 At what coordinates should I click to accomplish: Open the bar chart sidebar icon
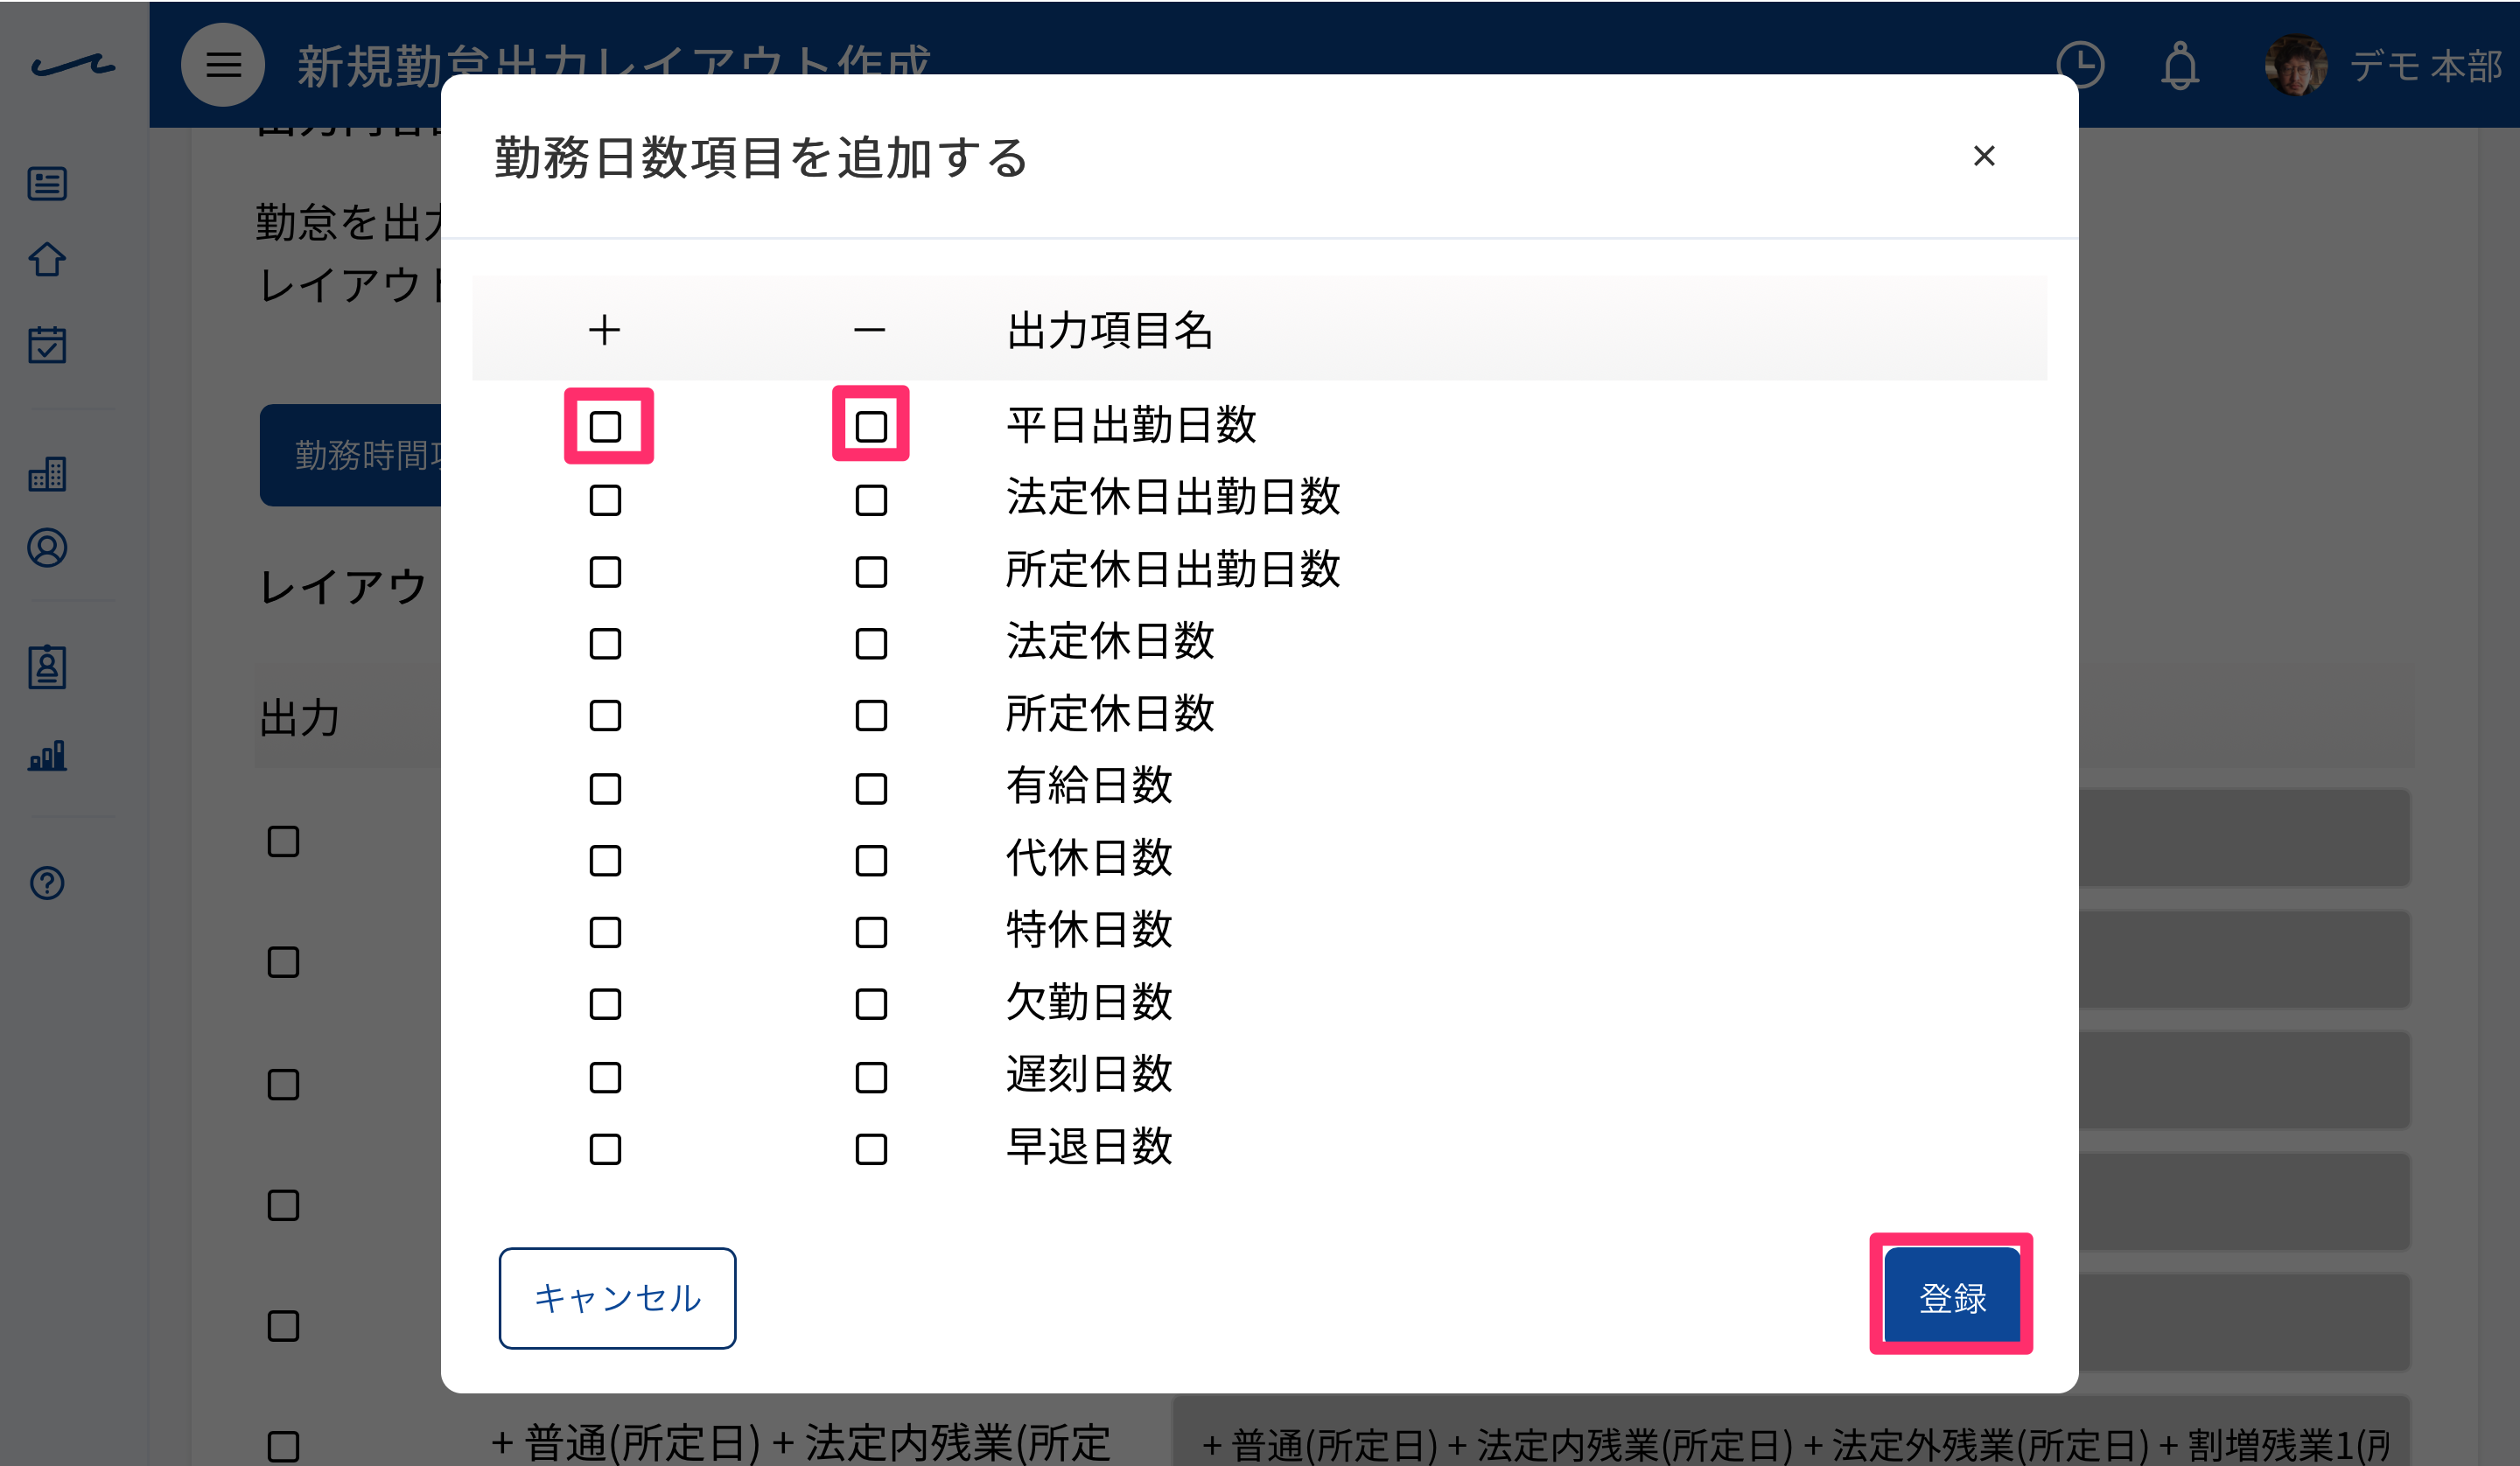[x=47, y=755]
